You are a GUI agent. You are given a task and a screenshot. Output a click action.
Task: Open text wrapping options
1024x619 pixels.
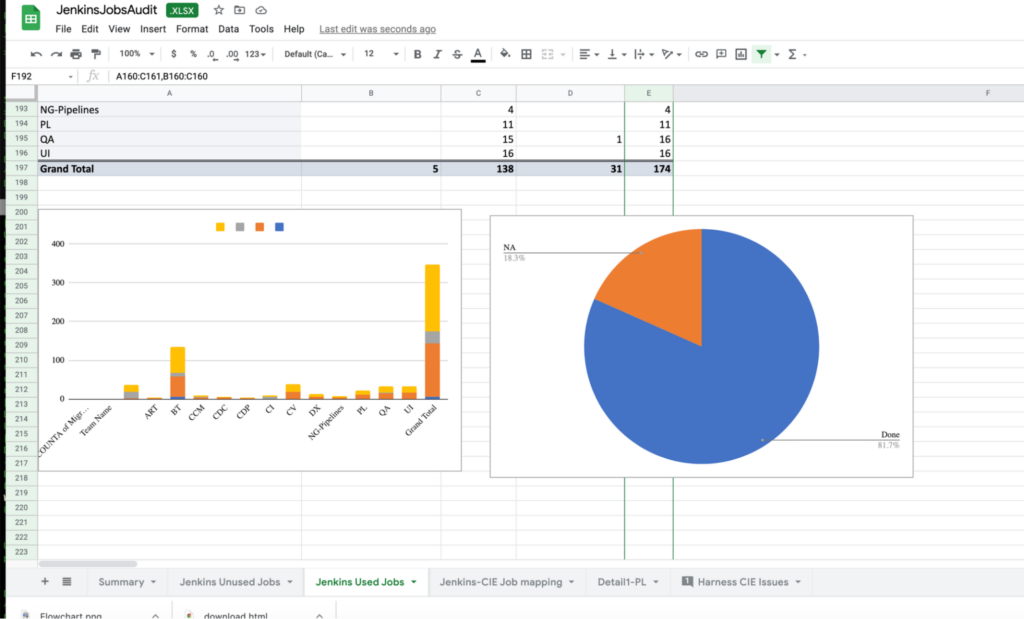pyautogui.click(x=643, y=54)
